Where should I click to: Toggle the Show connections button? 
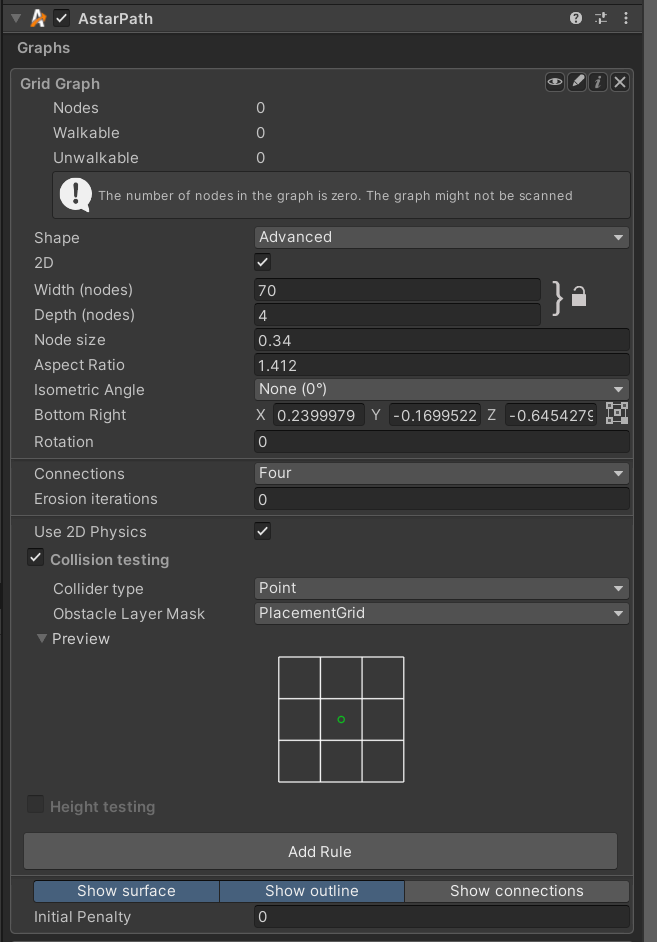[516, 891]
